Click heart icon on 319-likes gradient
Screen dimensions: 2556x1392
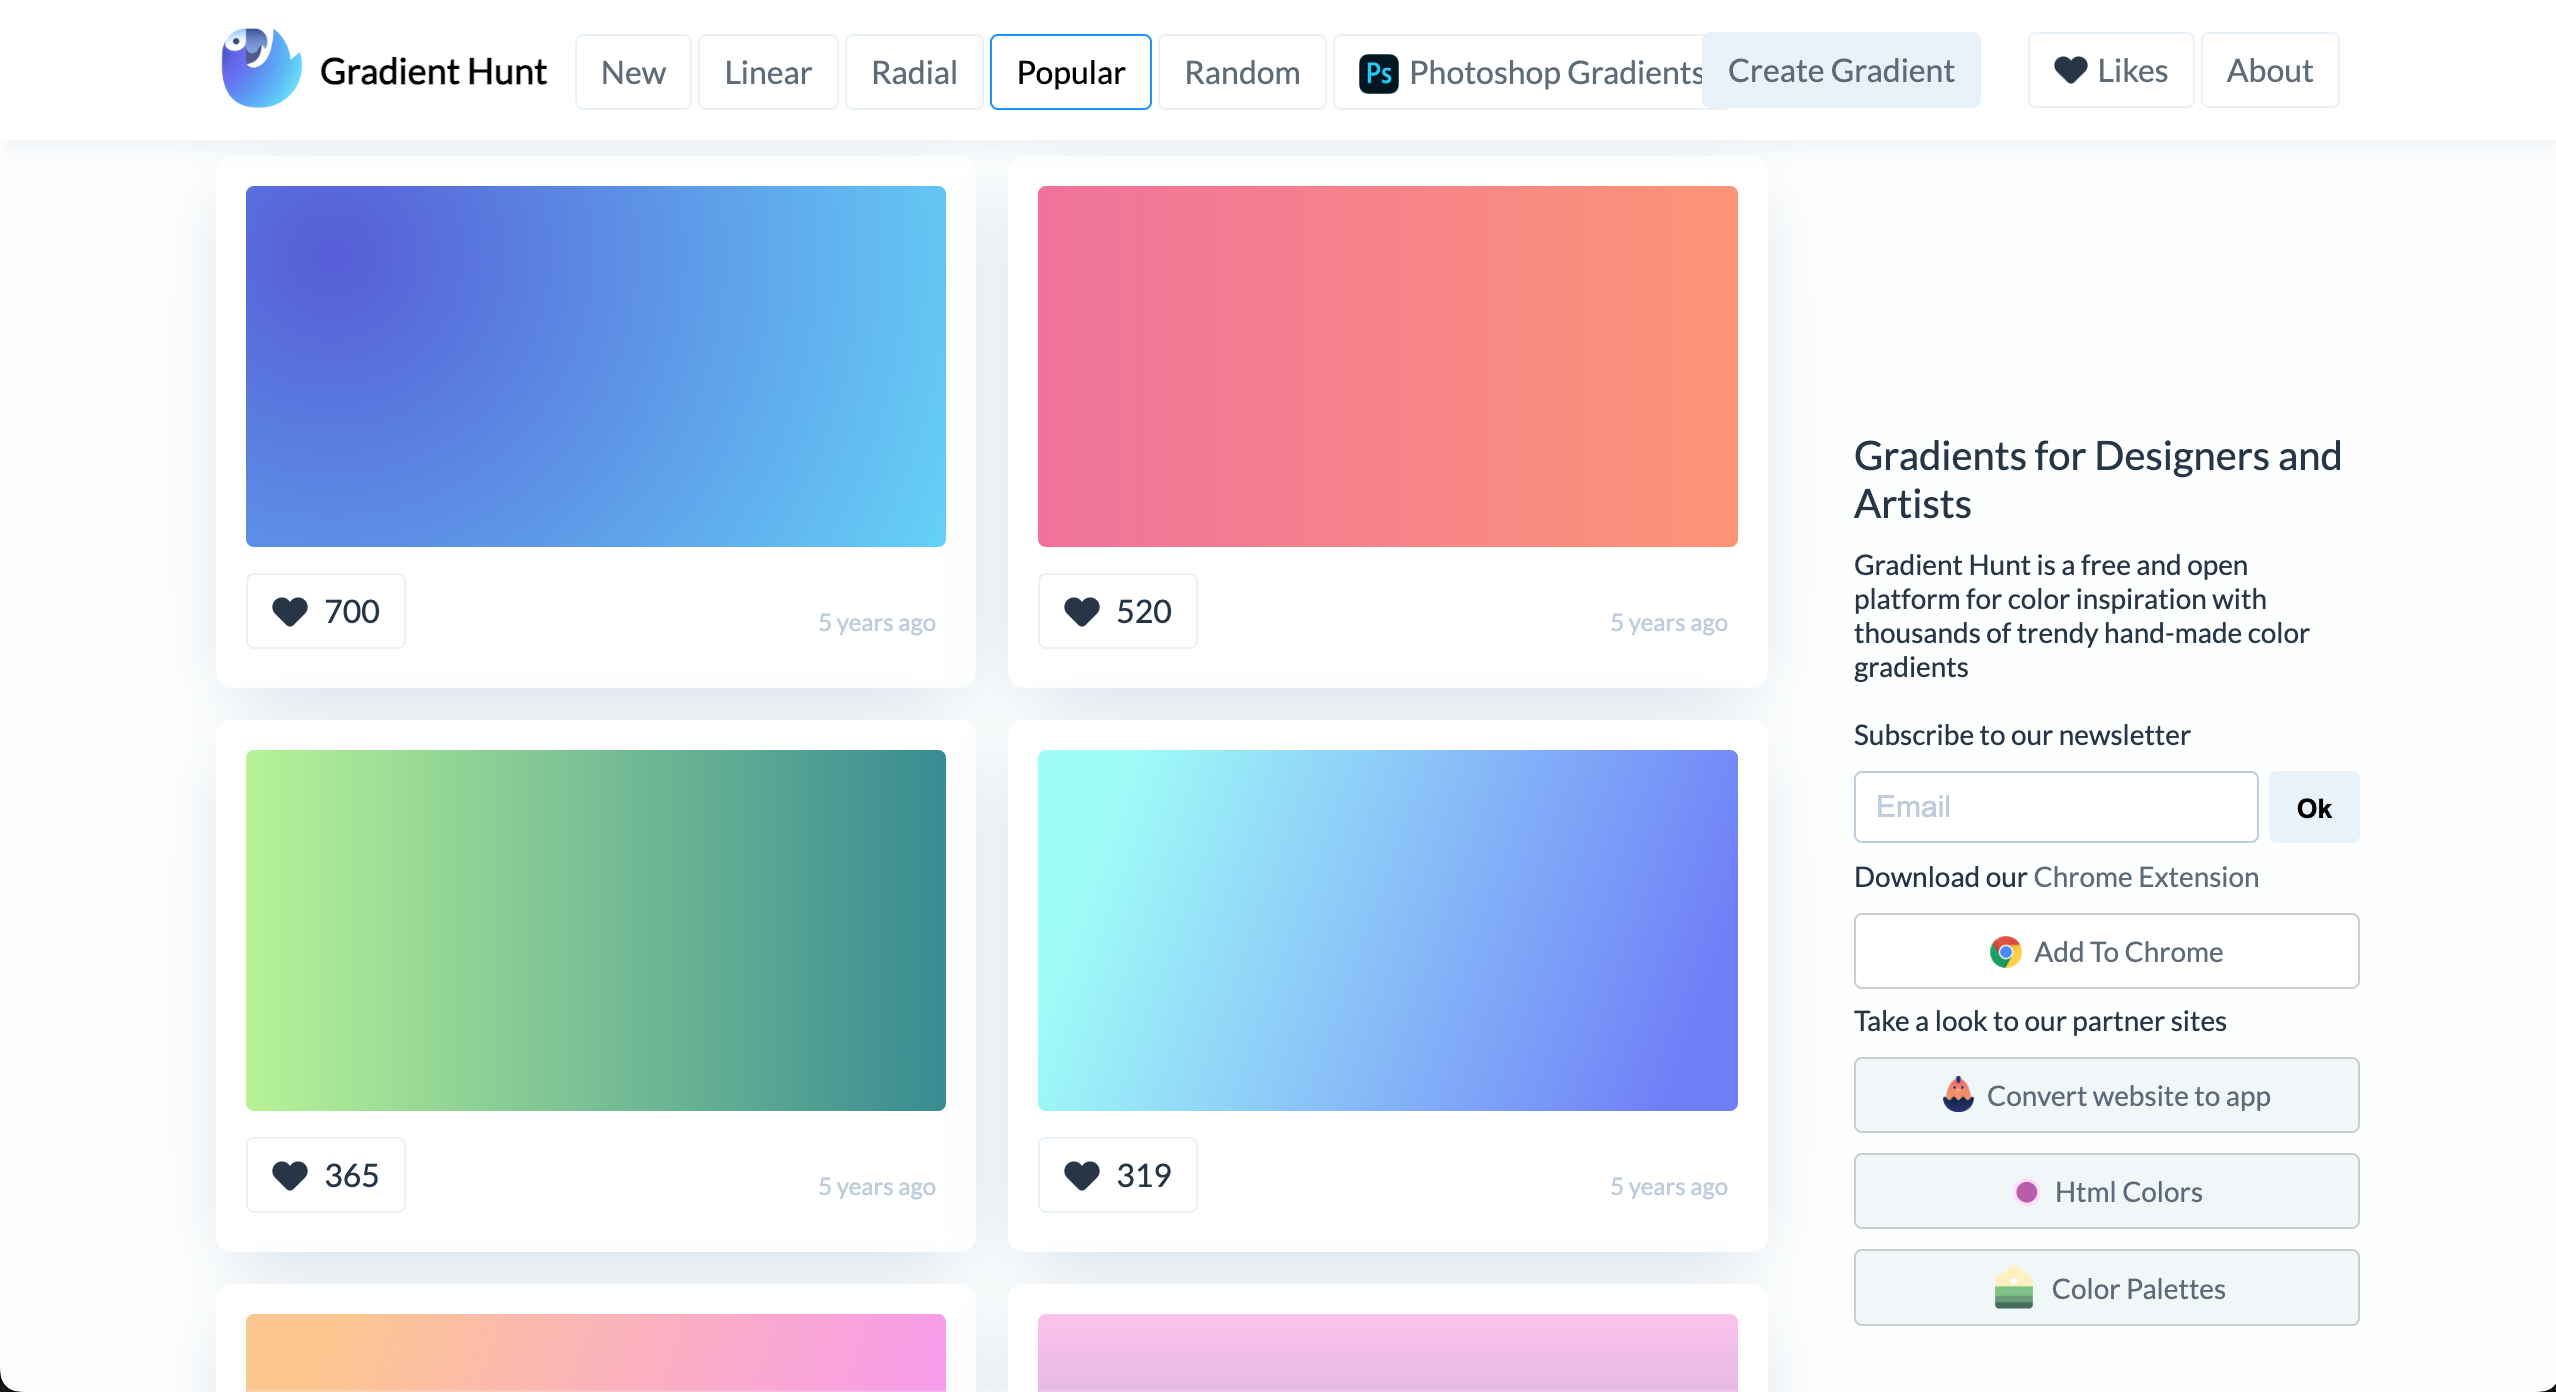[x=1082, y=1175]
